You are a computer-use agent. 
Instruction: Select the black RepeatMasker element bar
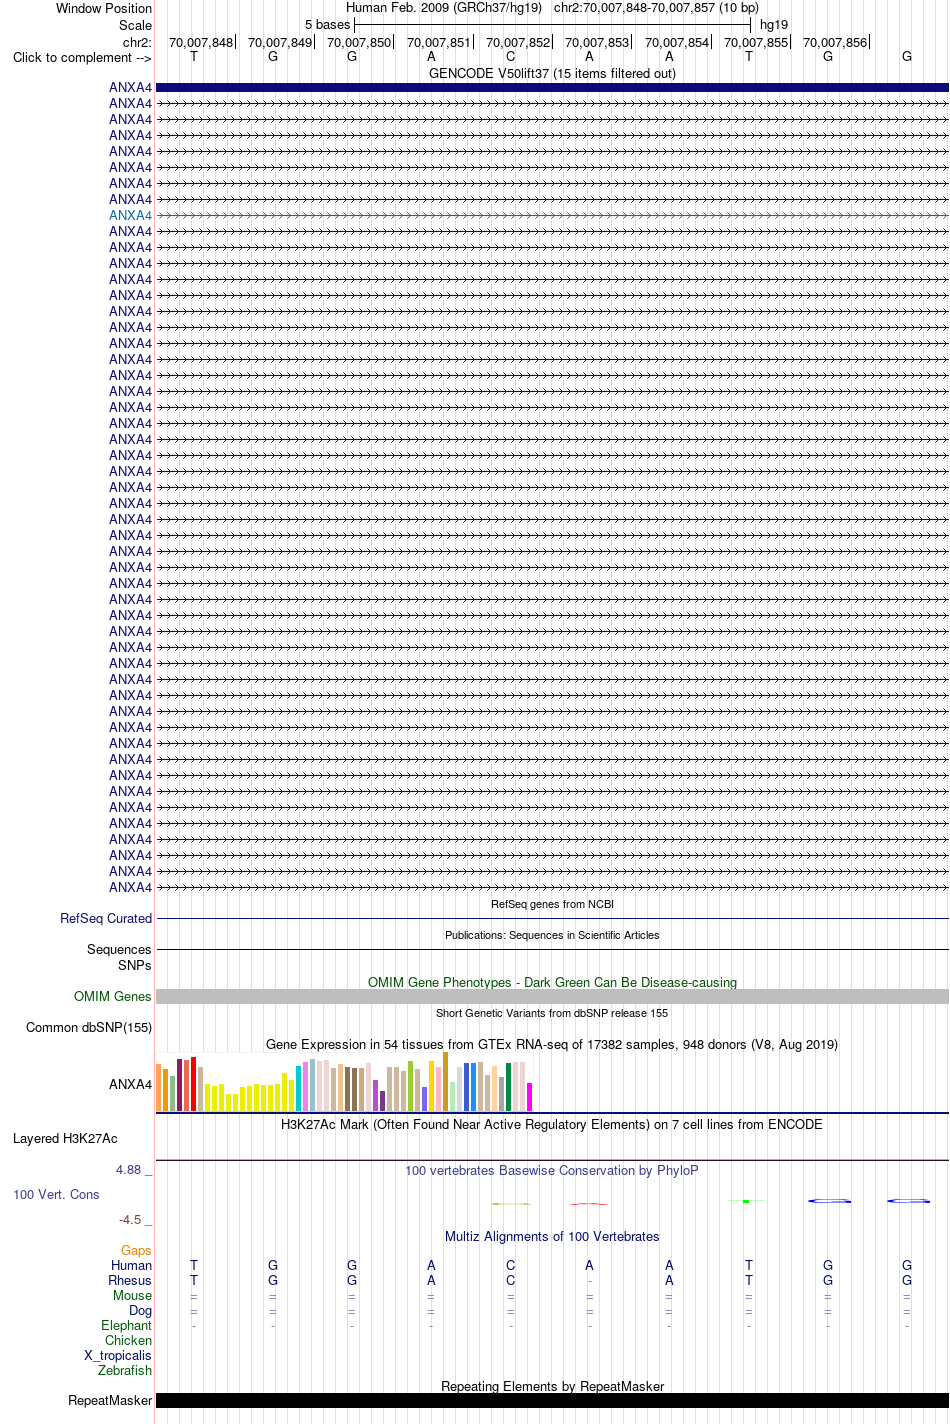pos(552,1400)
